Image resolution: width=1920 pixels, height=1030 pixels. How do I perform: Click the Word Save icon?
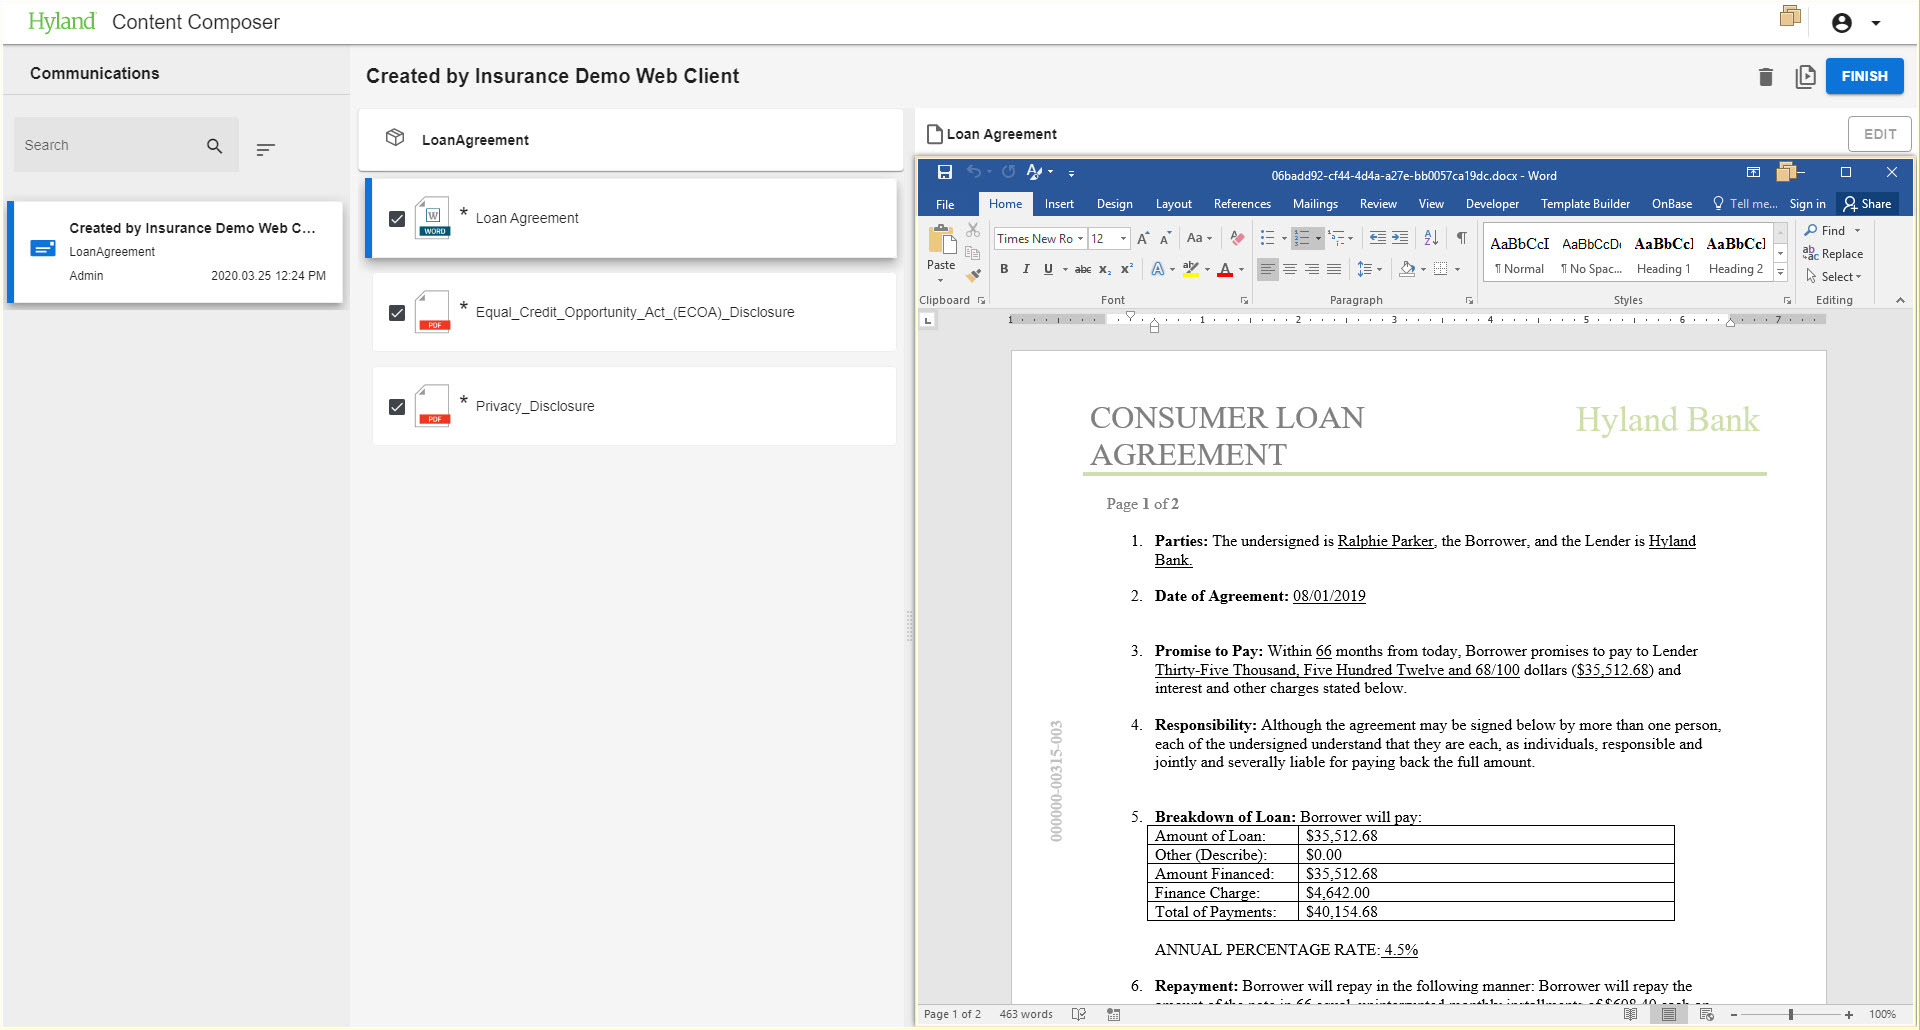[x=944, y=173]
